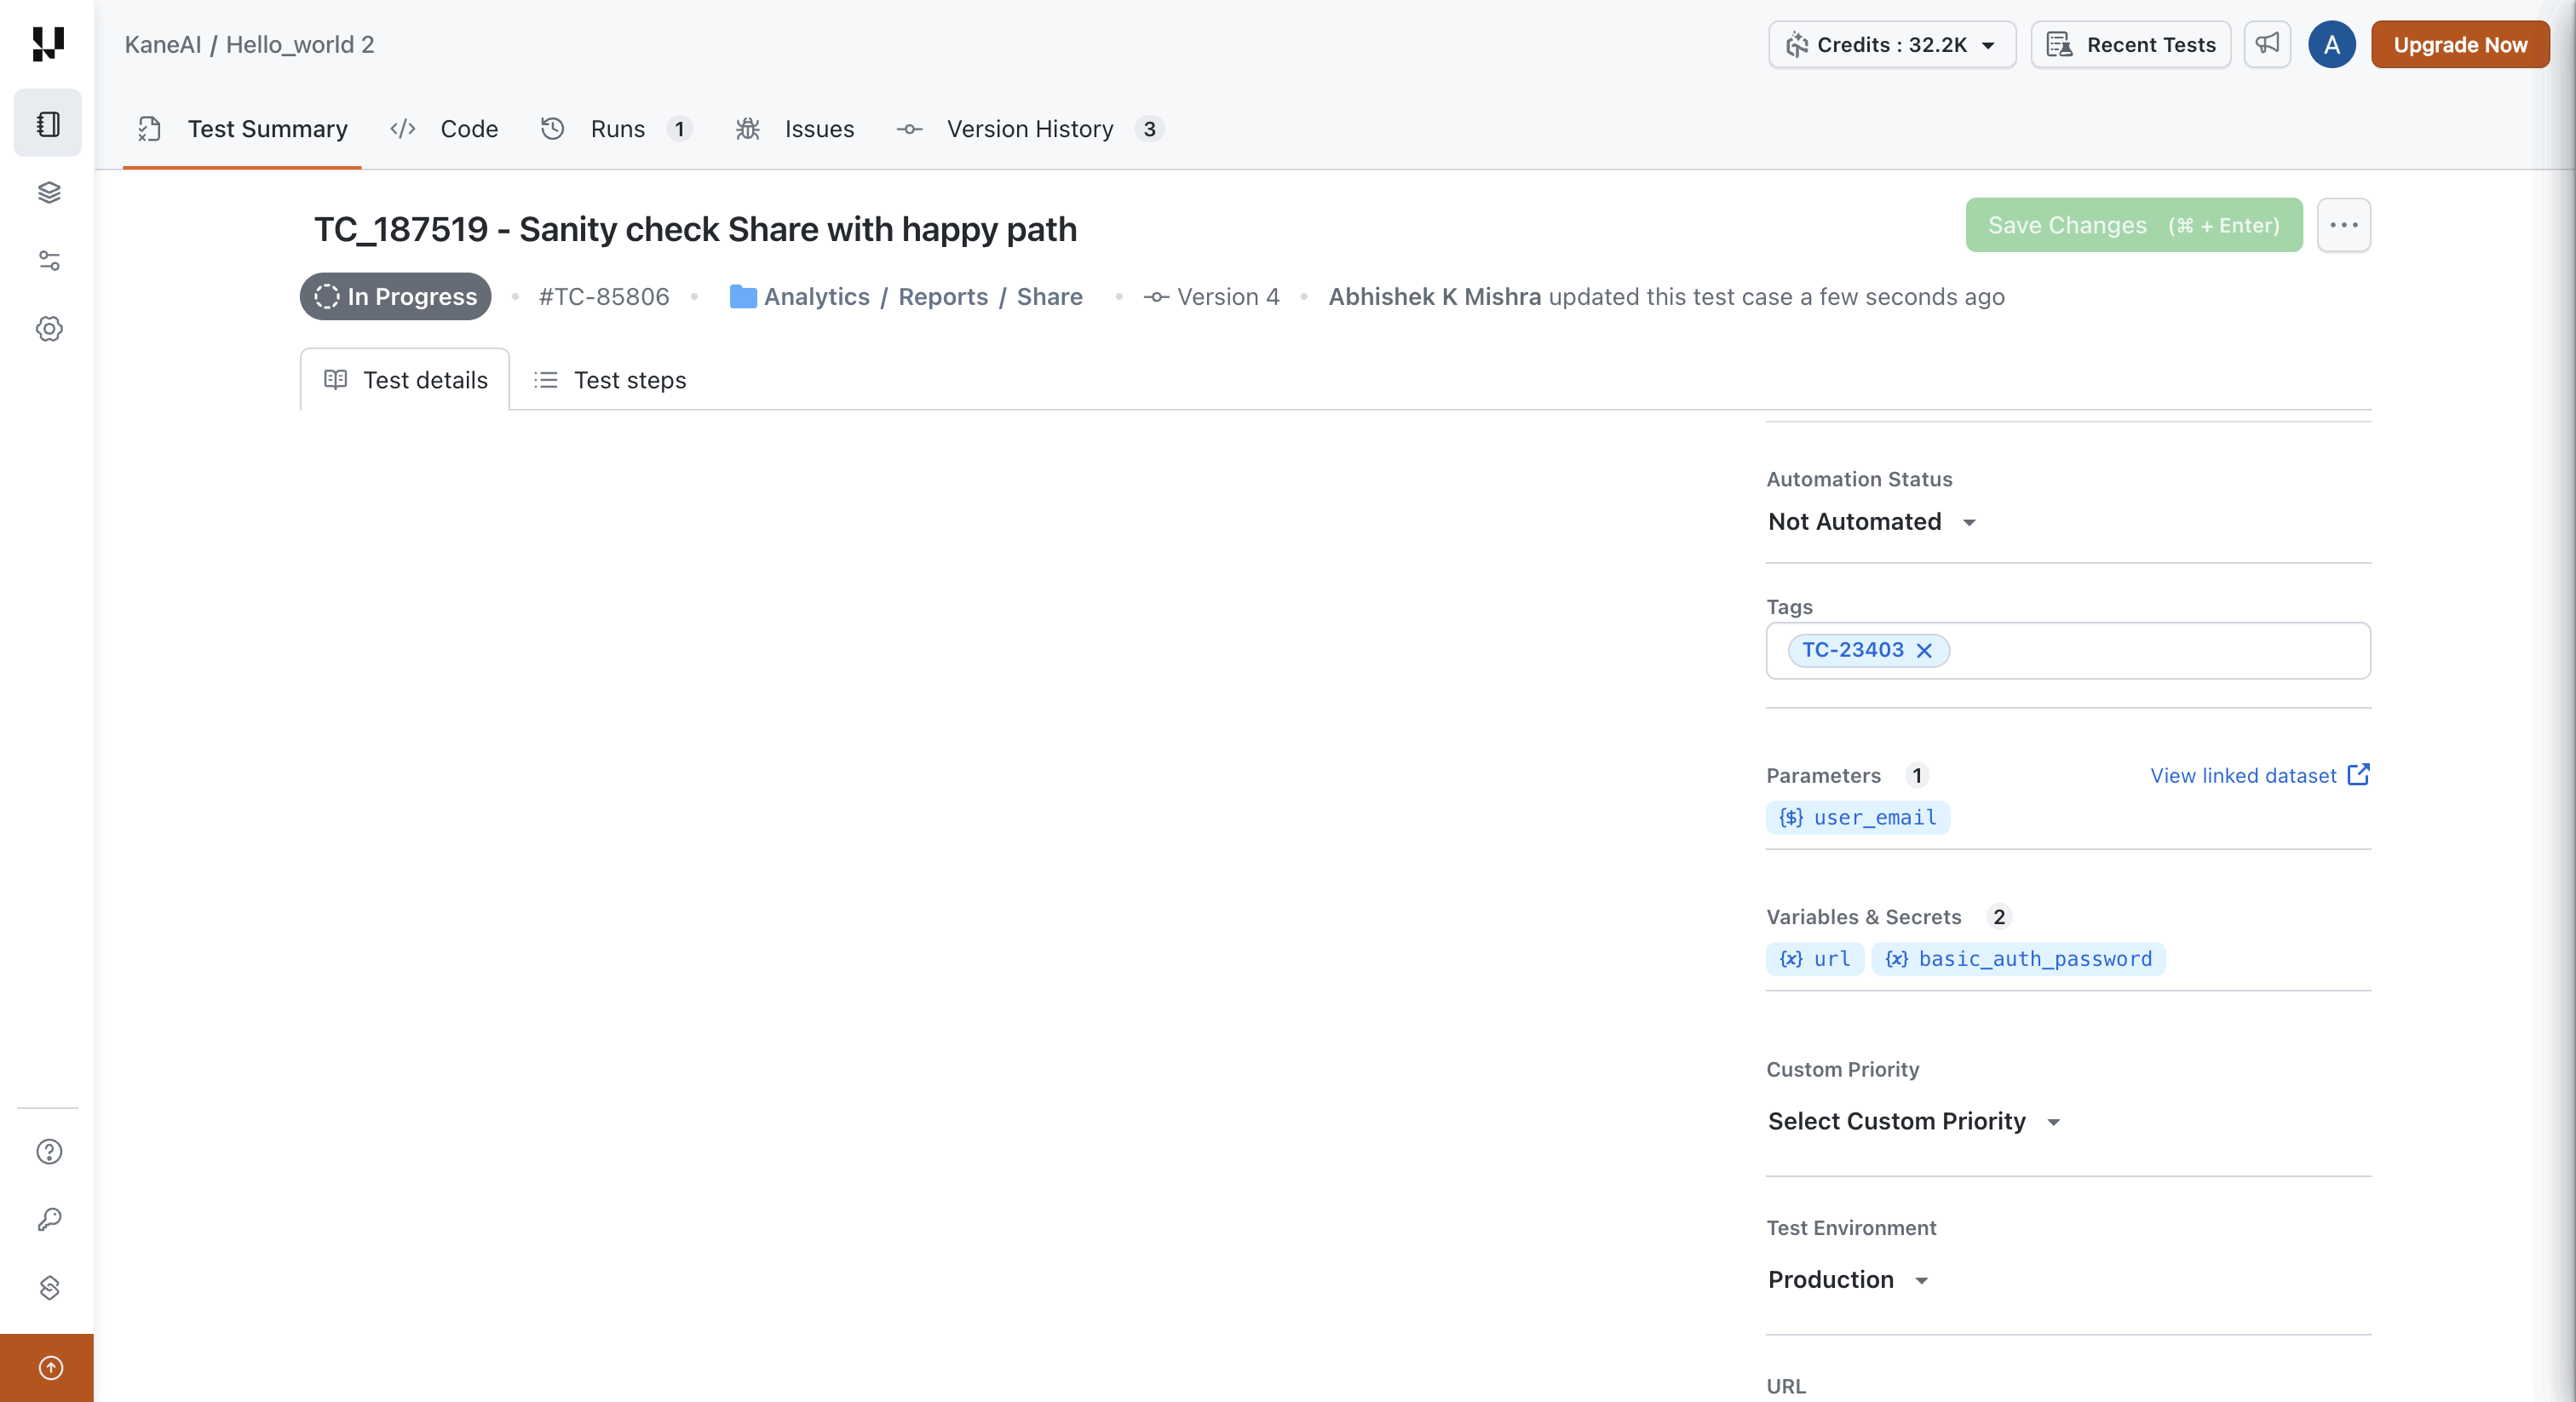Click the orange upload arrow sidebar button
The width and height of the screenshot is (2576, 1402).
tap(47, 1368)
